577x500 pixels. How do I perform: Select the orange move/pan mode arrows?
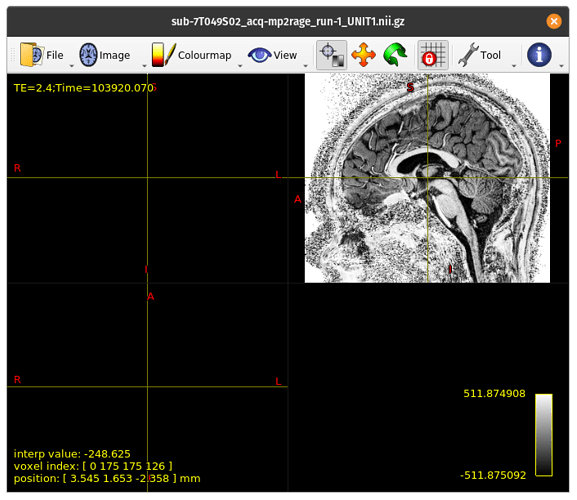coord(363,55)
